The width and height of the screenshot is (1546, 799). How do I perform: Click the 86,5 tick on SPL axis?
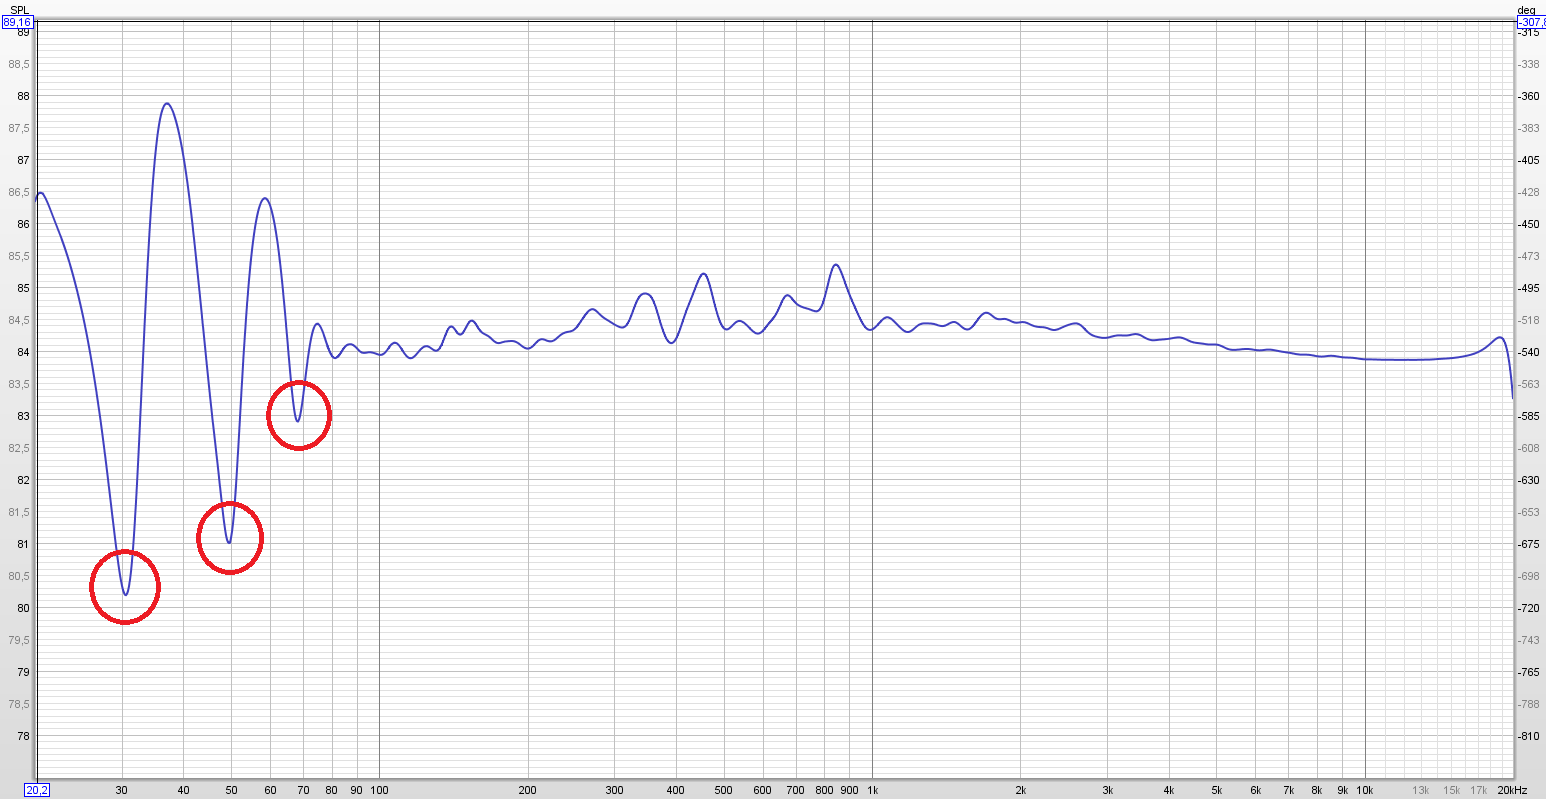[20, 192]
